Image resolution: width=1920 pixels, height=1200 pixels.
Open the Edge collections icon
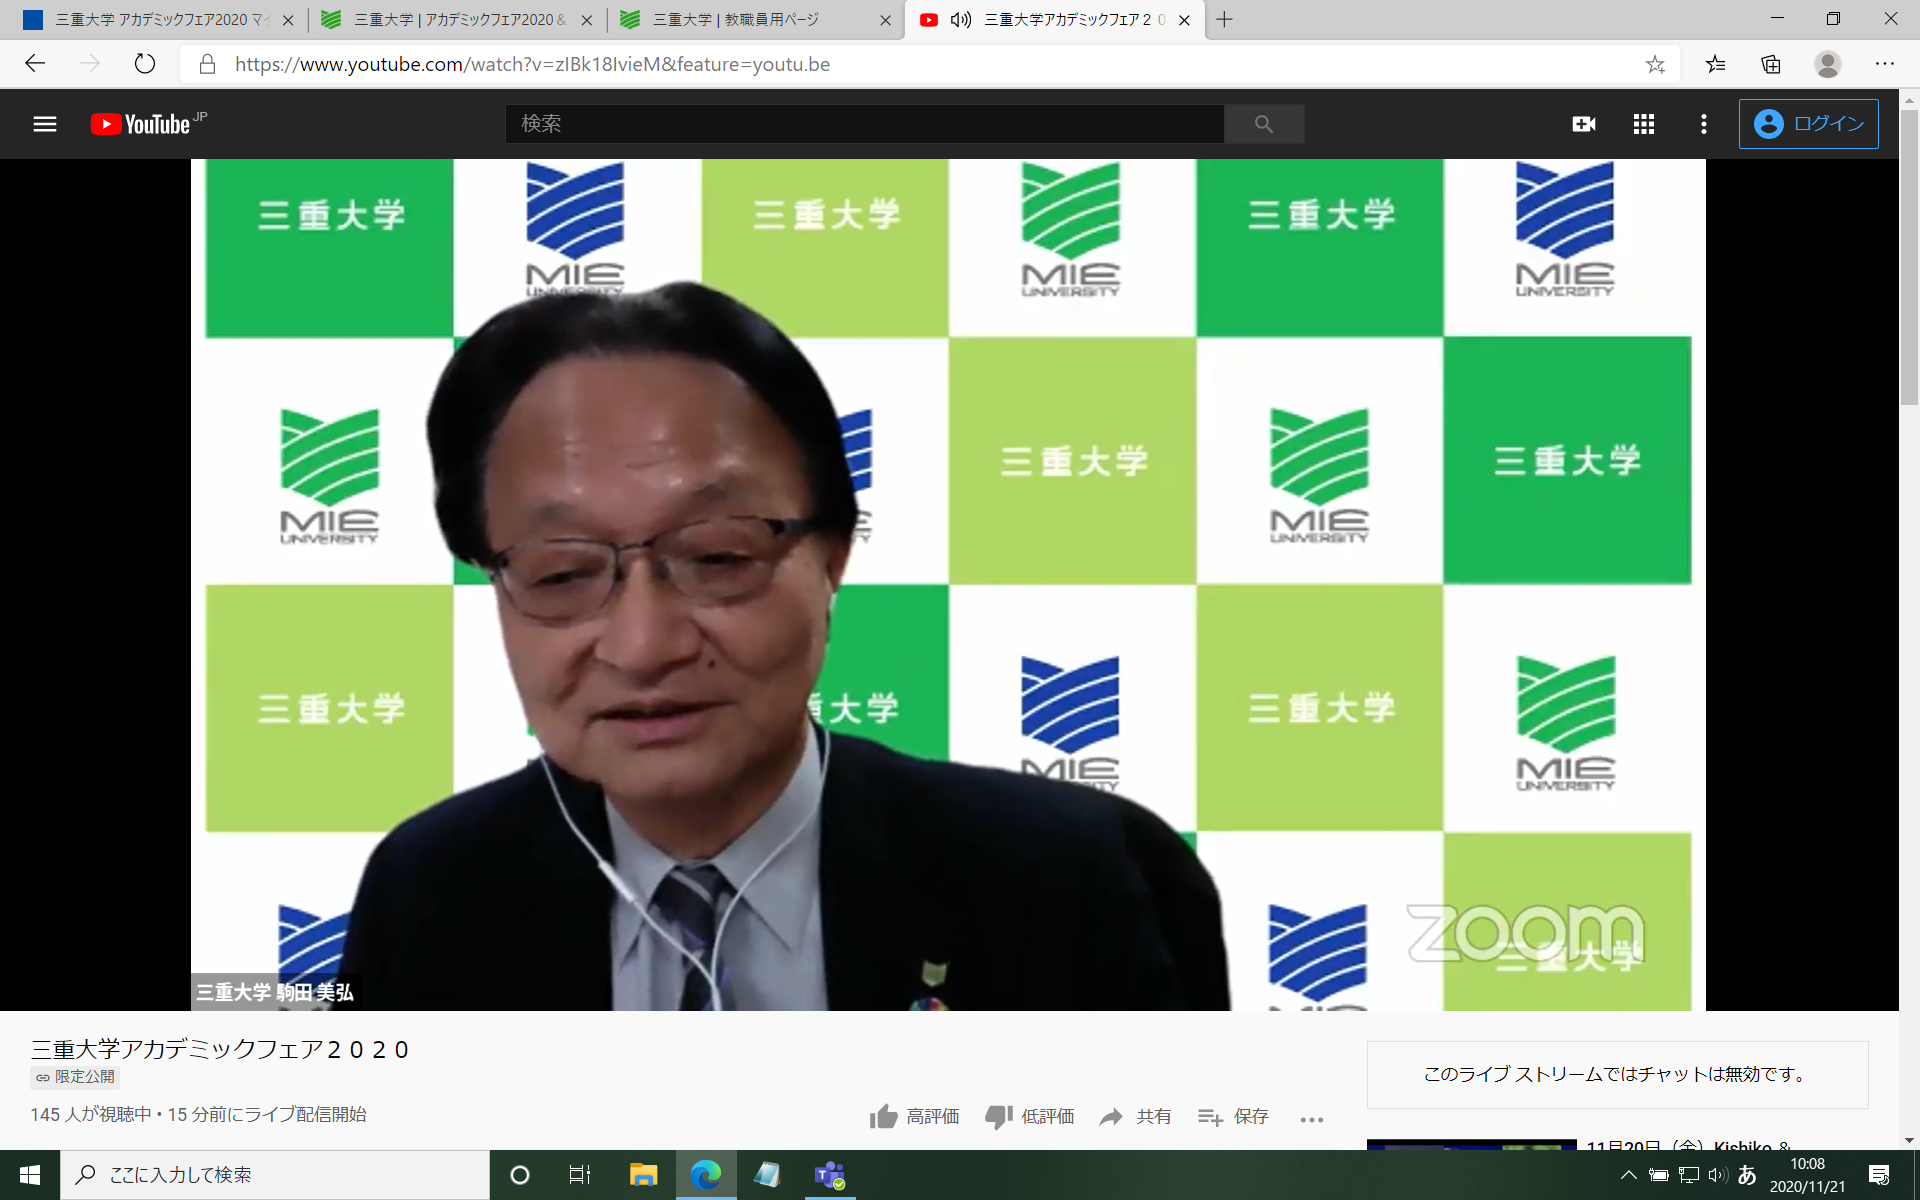pos(1771,65)
